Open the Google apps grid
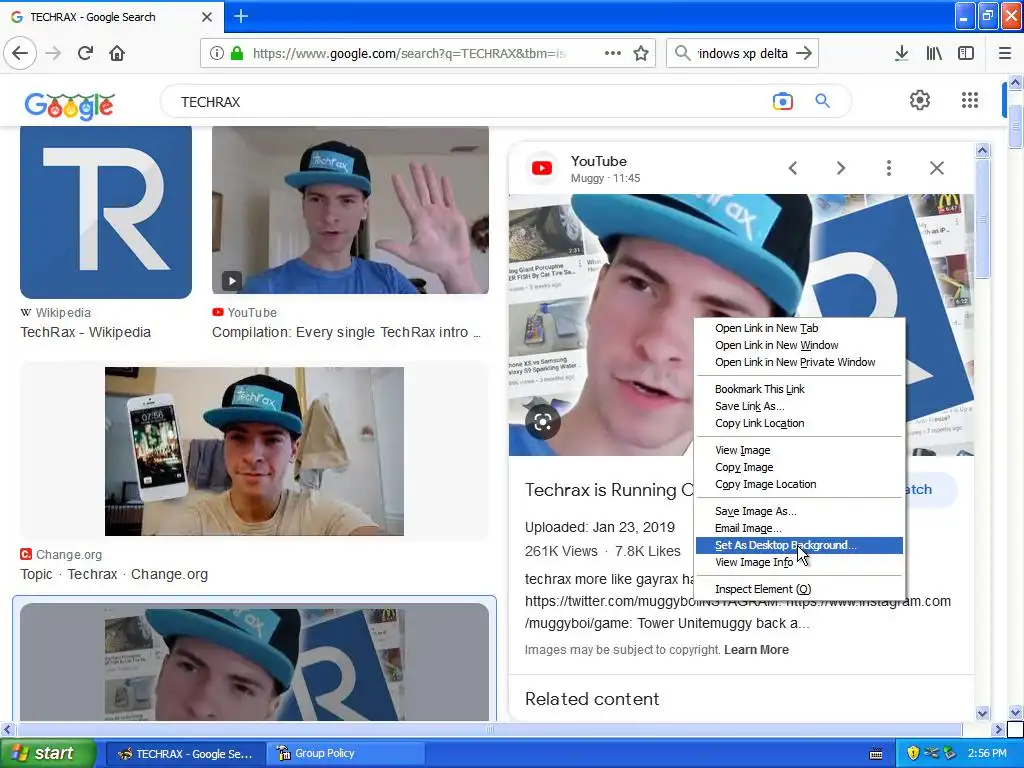The width and height of the screenshot is (1024, 768). pyautogui.click(x=970, y=100)
